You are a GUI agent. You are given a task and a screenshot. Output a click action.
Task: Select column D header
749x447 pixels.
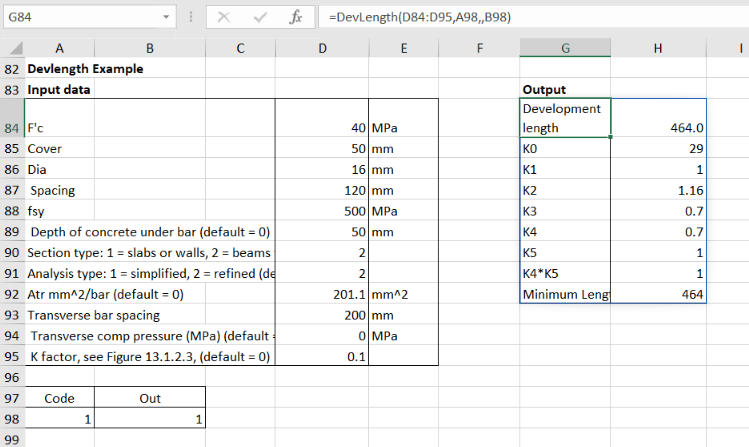[321, 49]
